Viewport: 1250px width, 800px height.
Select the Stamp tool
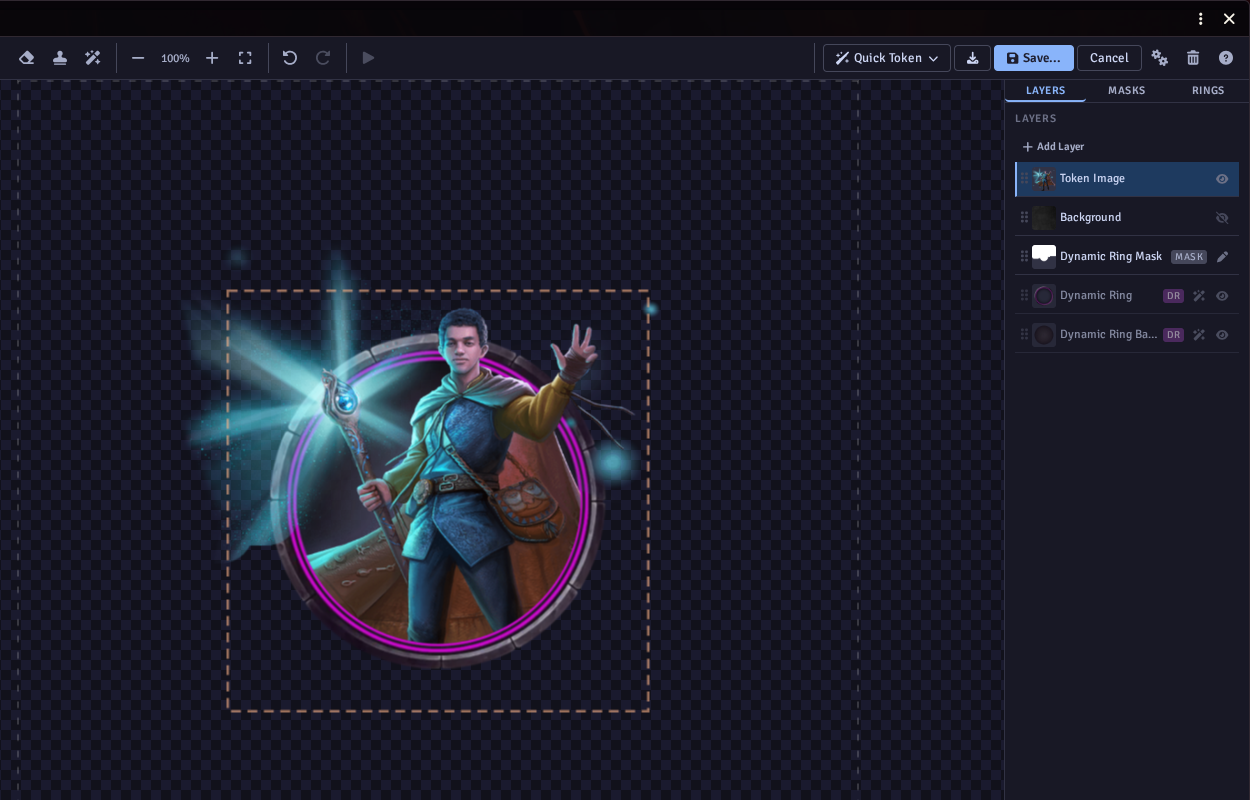coord(60,58)
